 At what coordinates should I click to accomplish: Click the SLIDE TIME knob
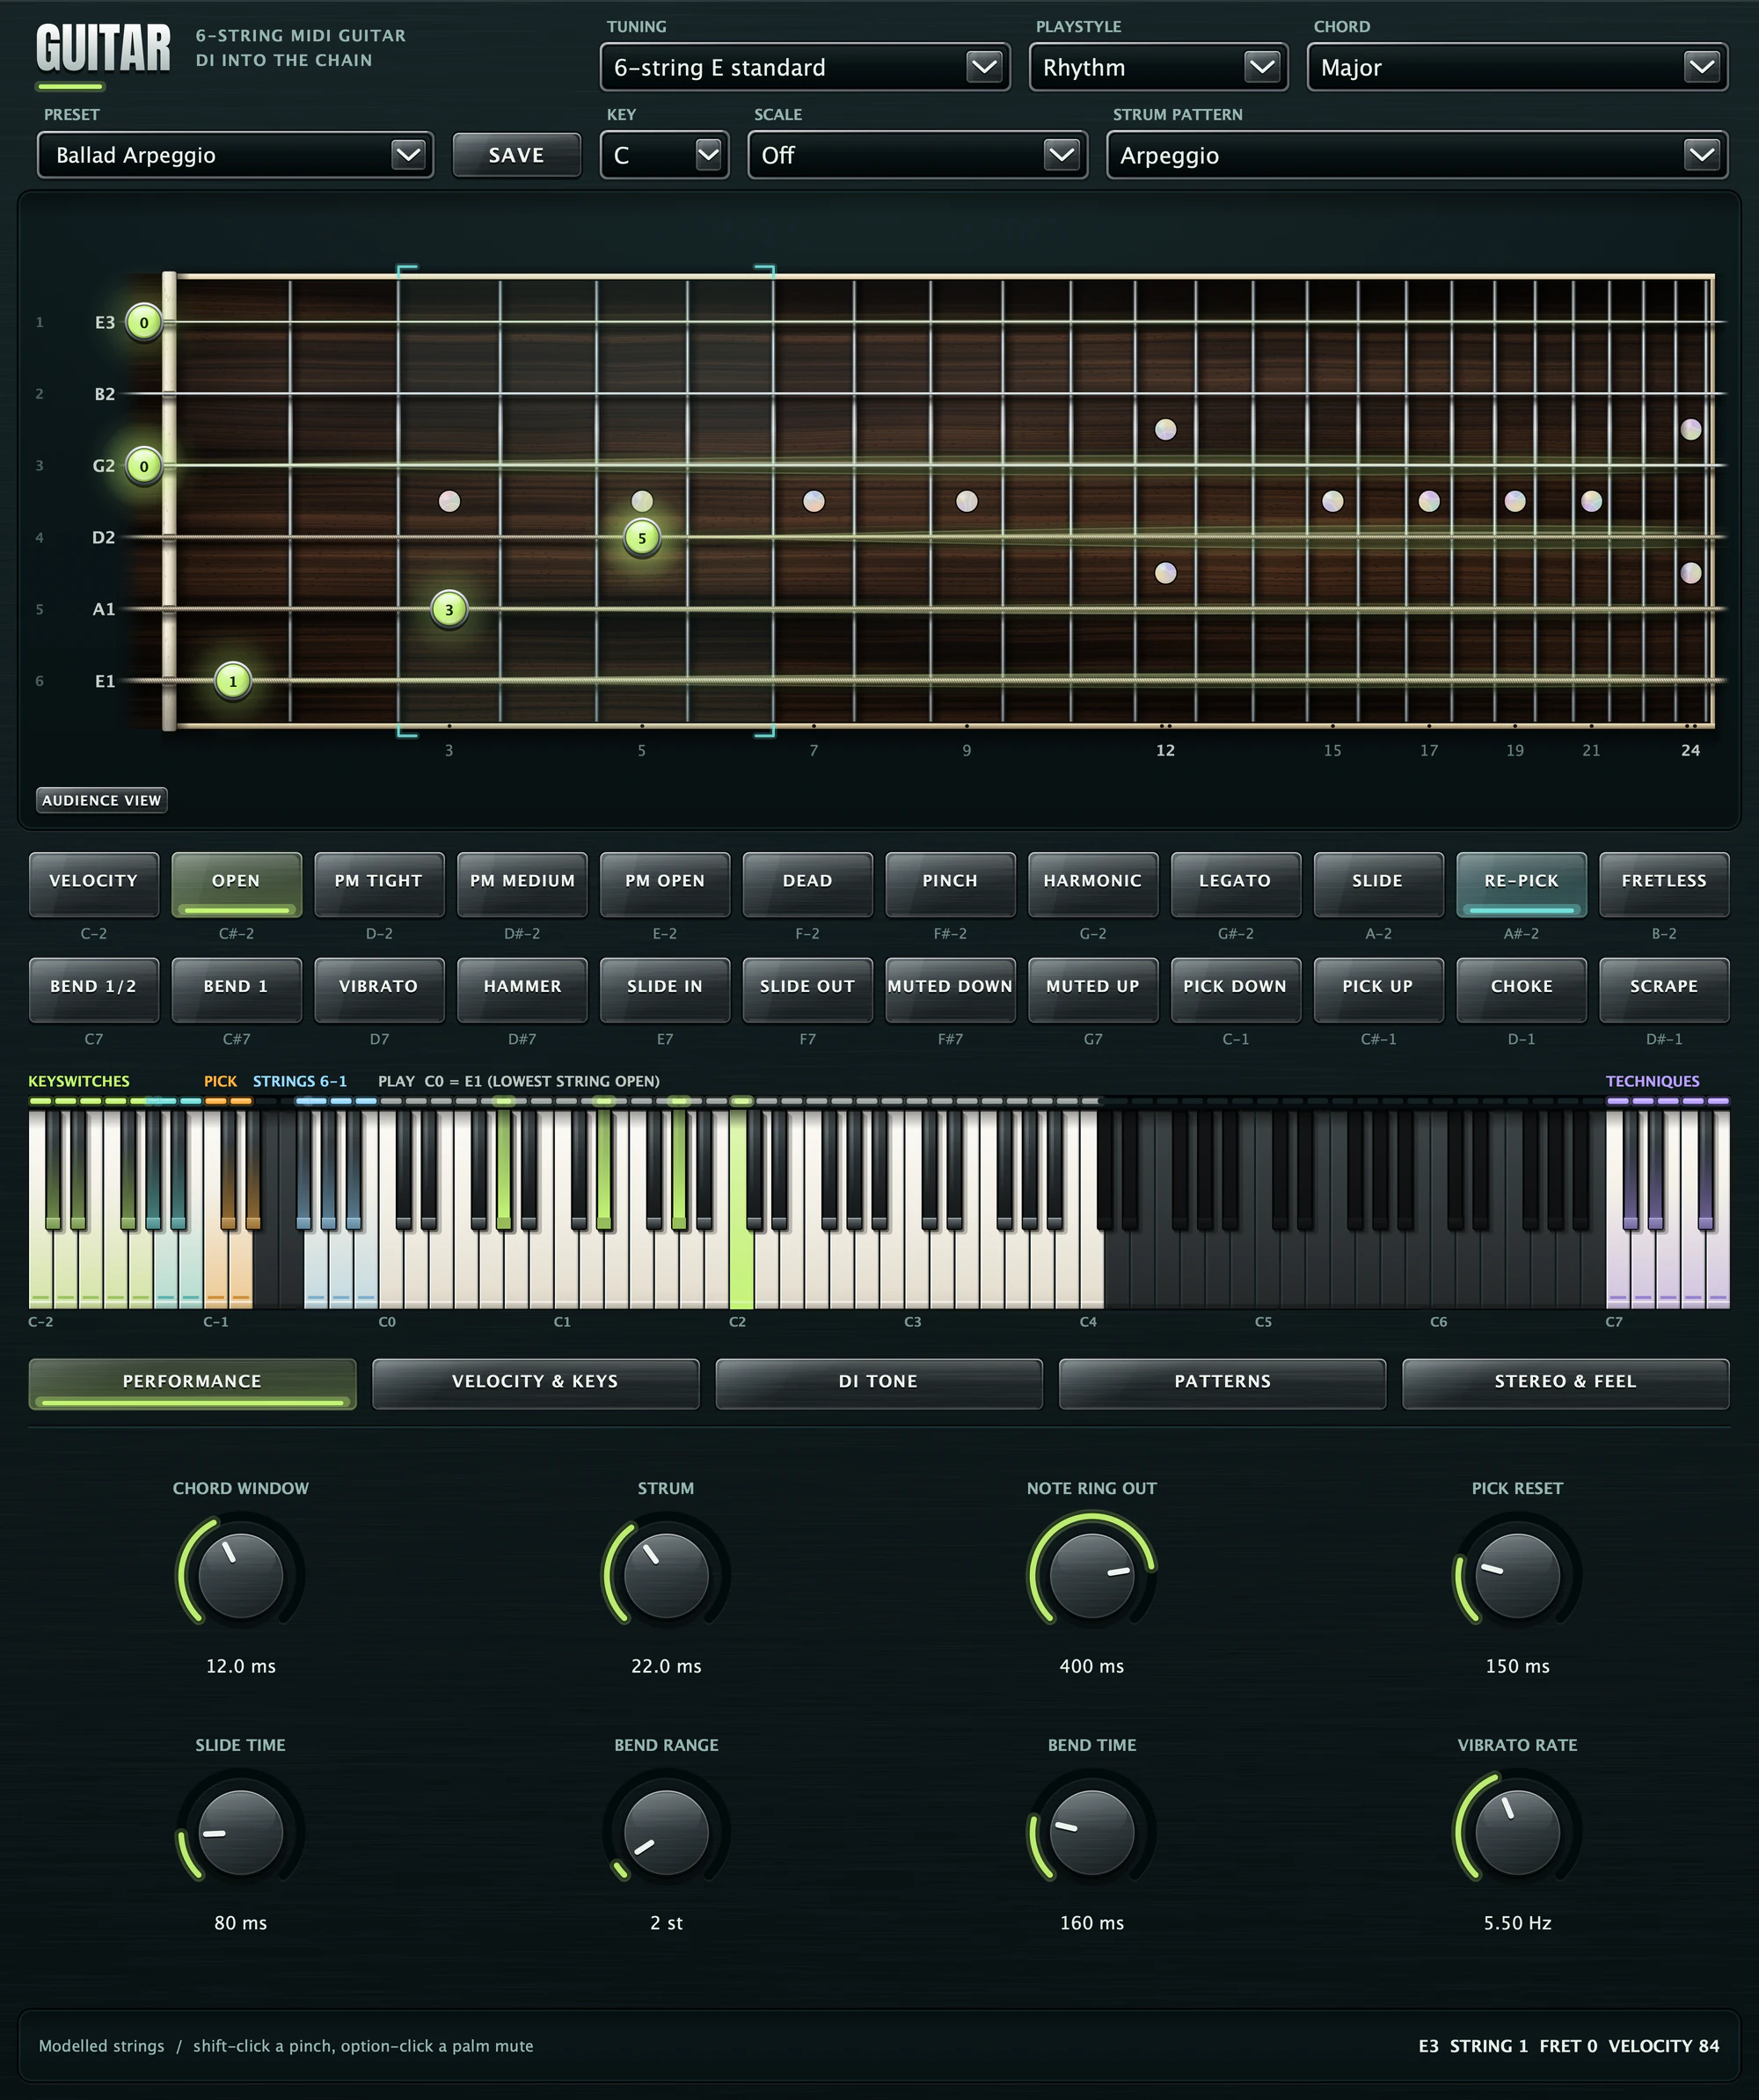pos(241,1832)
